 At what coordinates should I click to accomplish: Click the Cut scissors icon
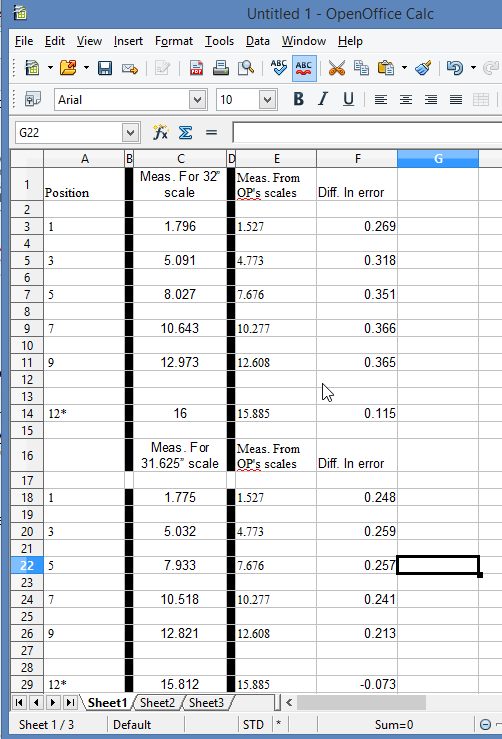[x=337, y=68]
